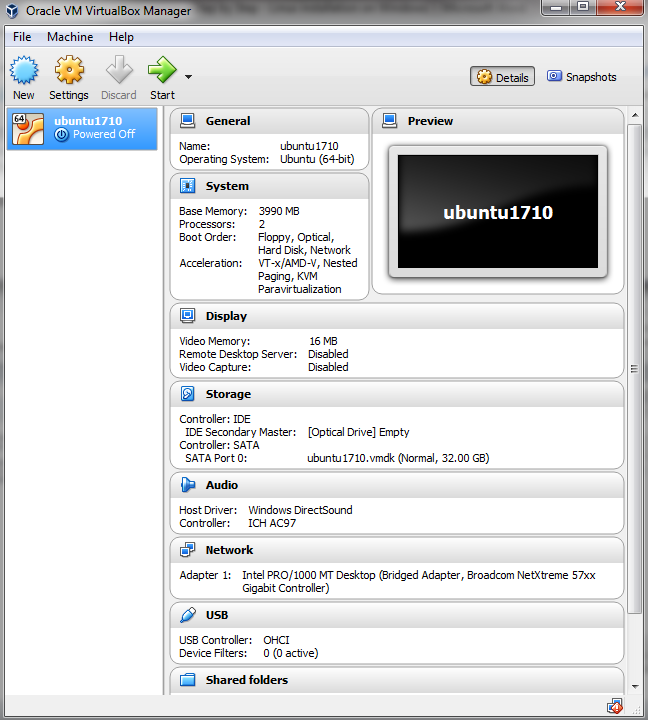Click the Discard arrow icon
The image size is (648, 720).
tap(119, 70)
